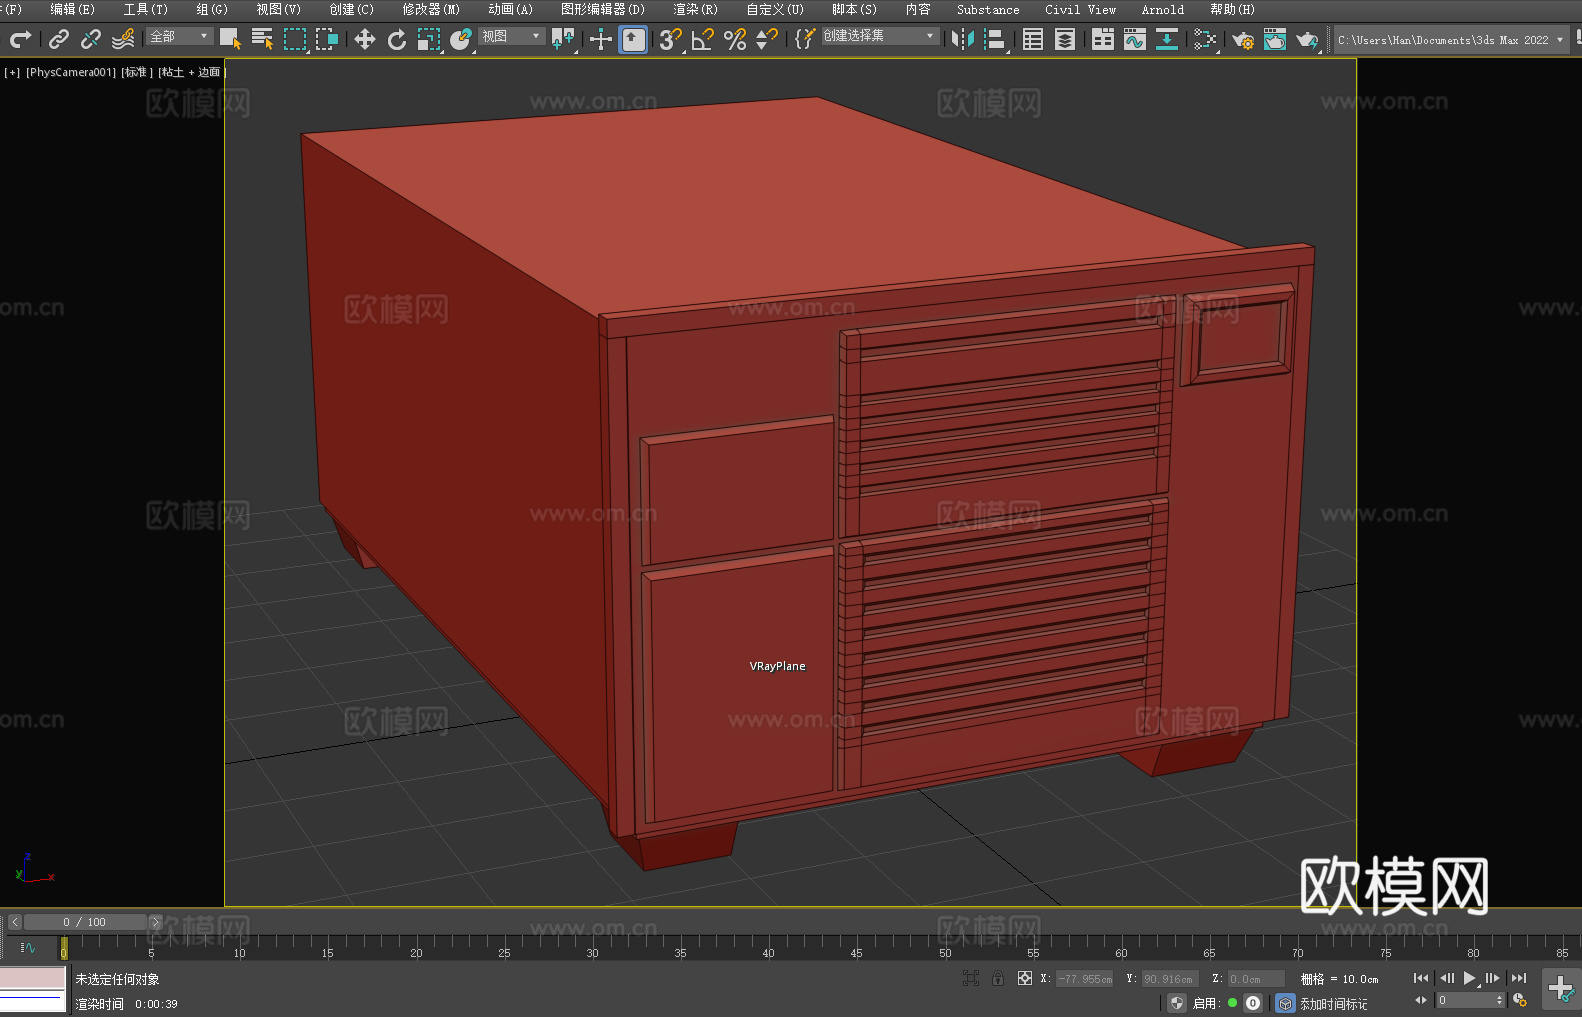1582x1017 pixels.
Task: Click the Select and Place tool
Action: (461, 39)
